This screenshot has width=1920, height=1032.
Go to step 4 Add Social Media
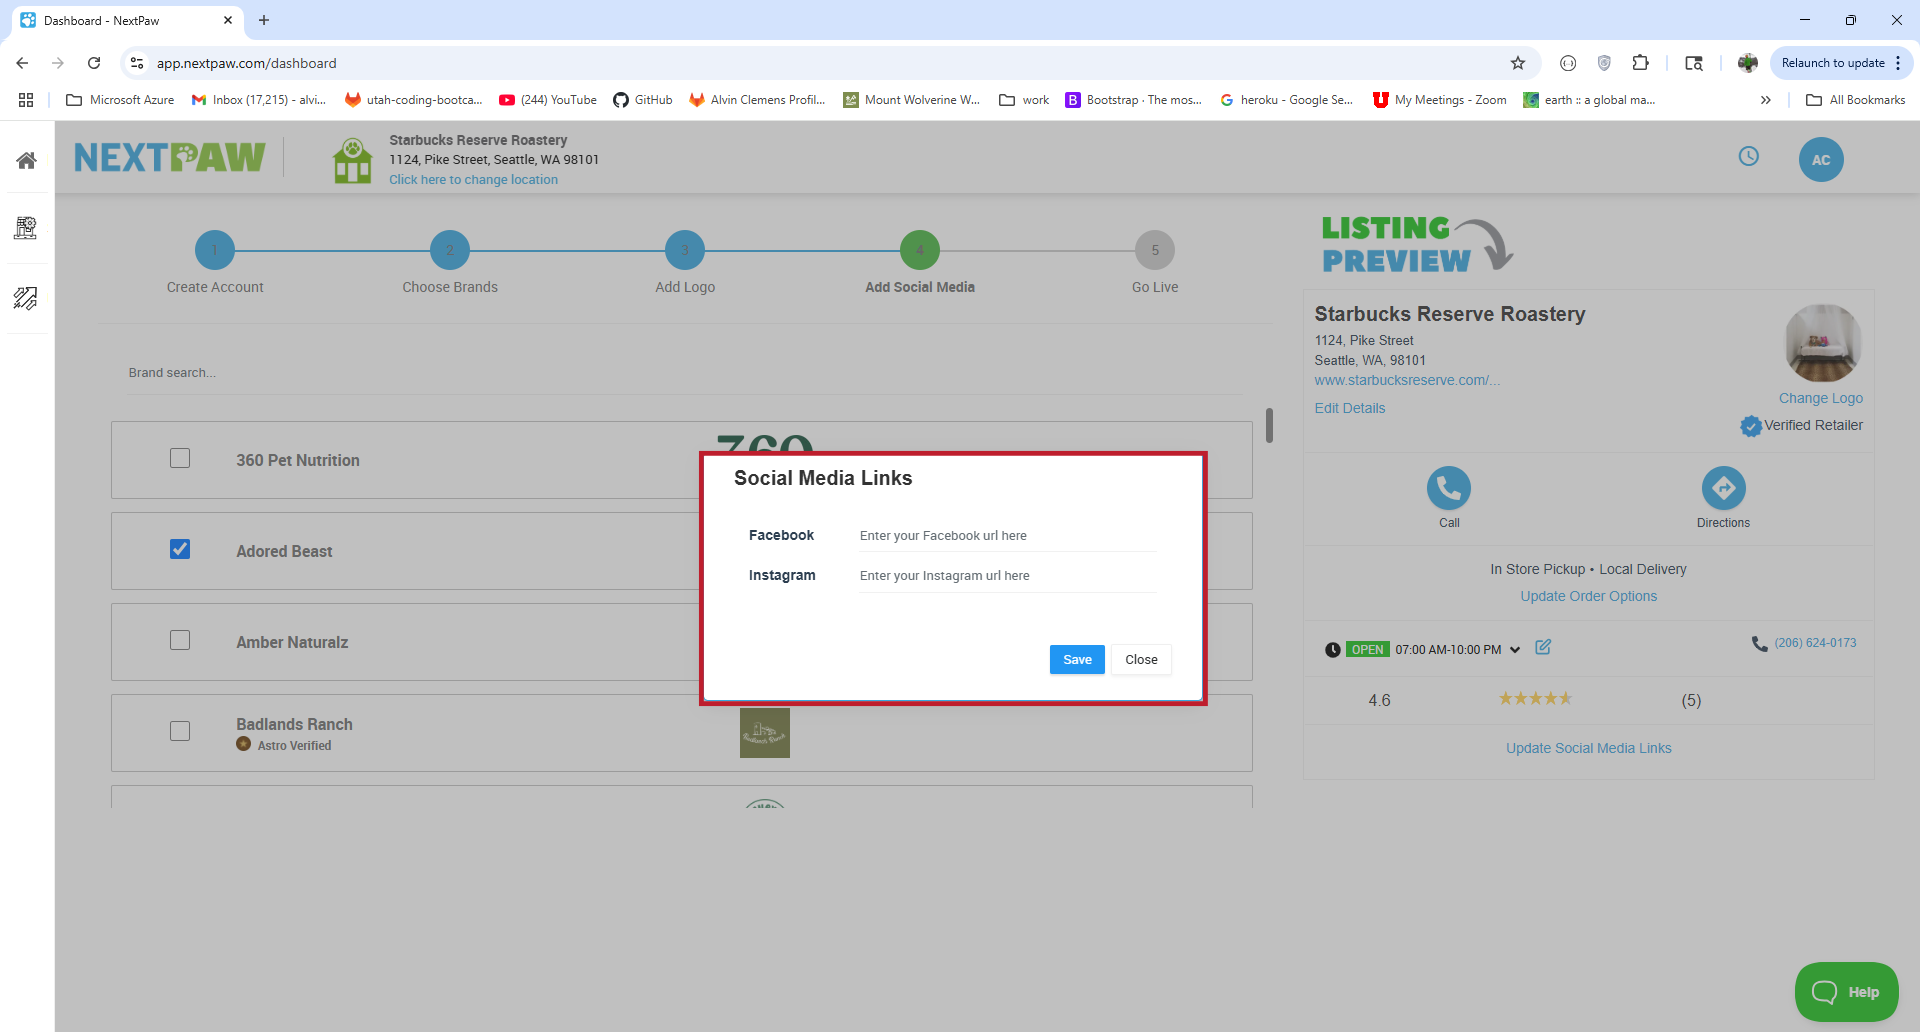(920, 250)
